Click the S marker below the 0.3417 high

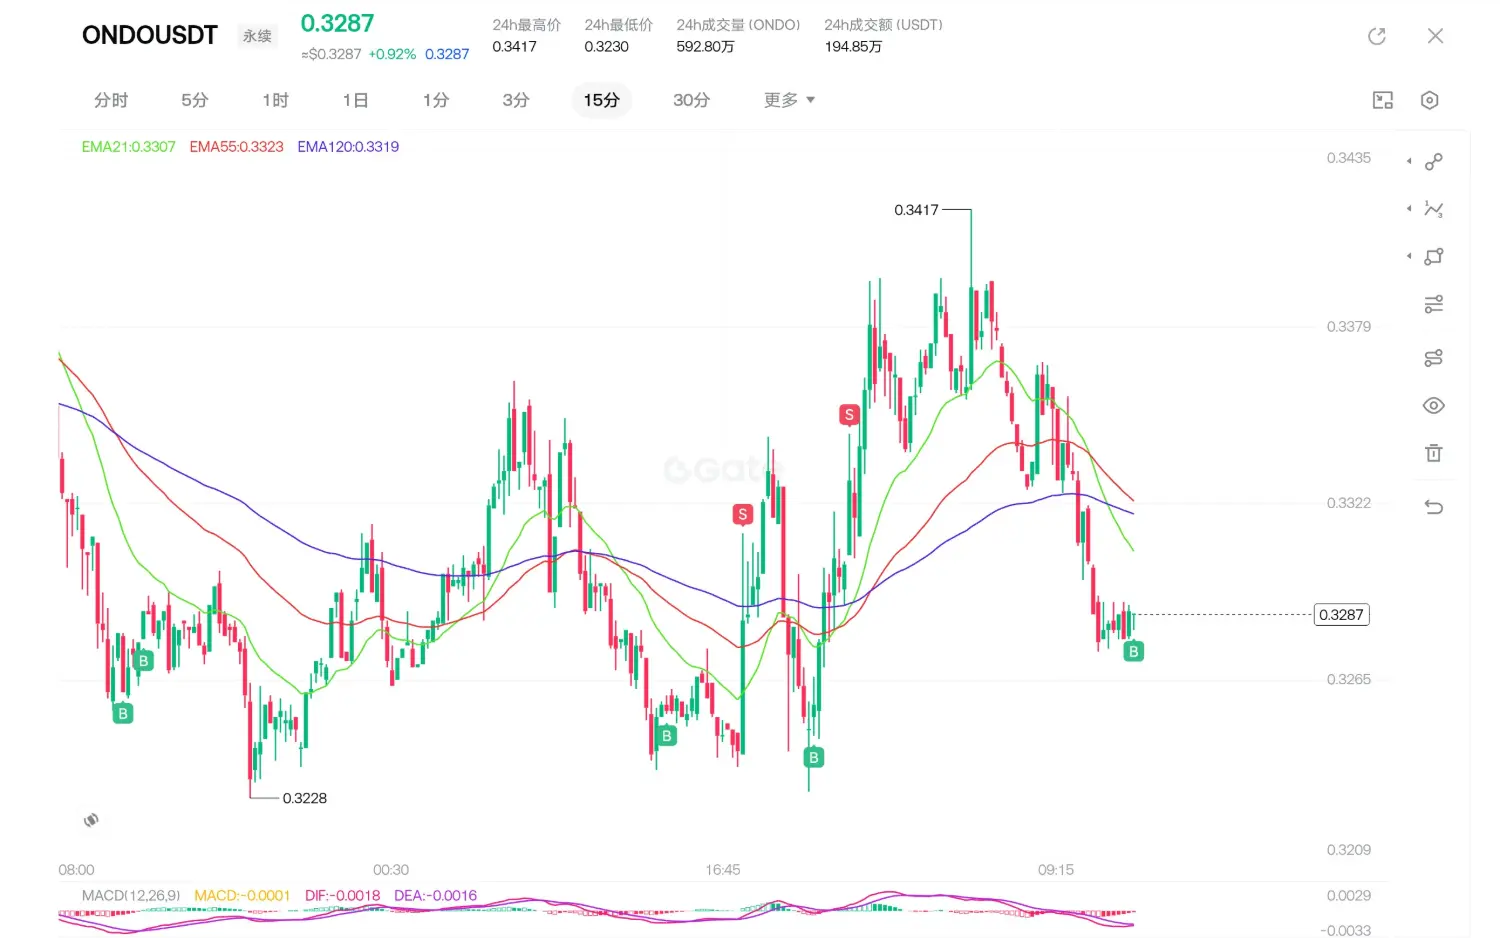pos(849,415)
